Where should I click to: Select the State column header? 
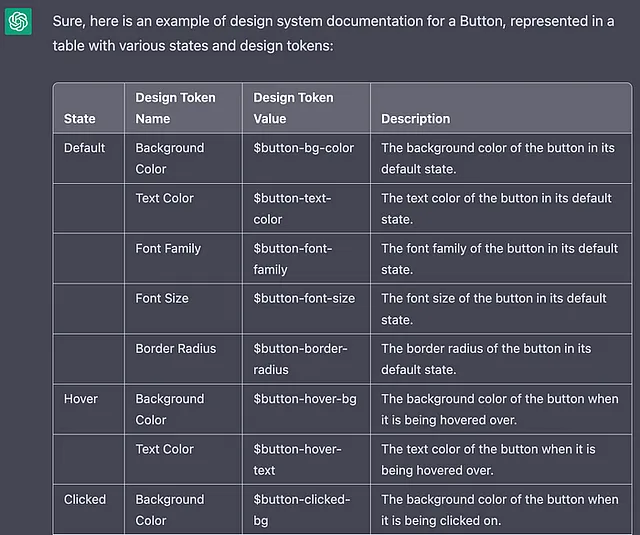tap(89, 108)
